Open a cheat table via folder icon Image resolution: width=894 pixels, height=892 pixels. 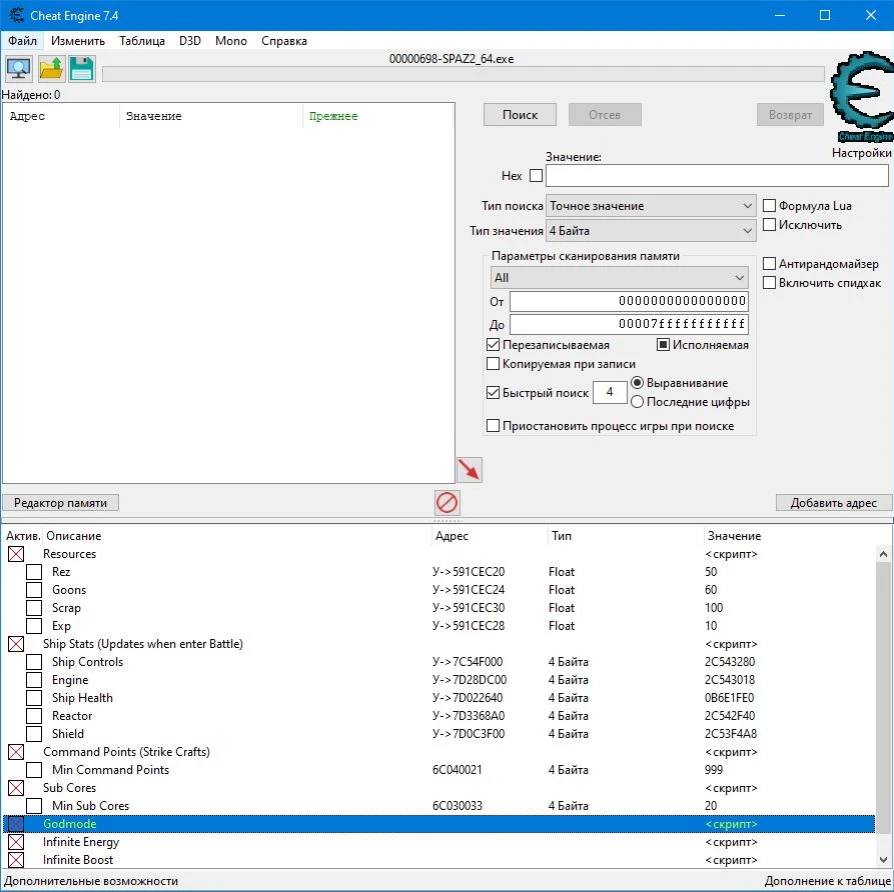pyautogui.click(x=51, y=68)
